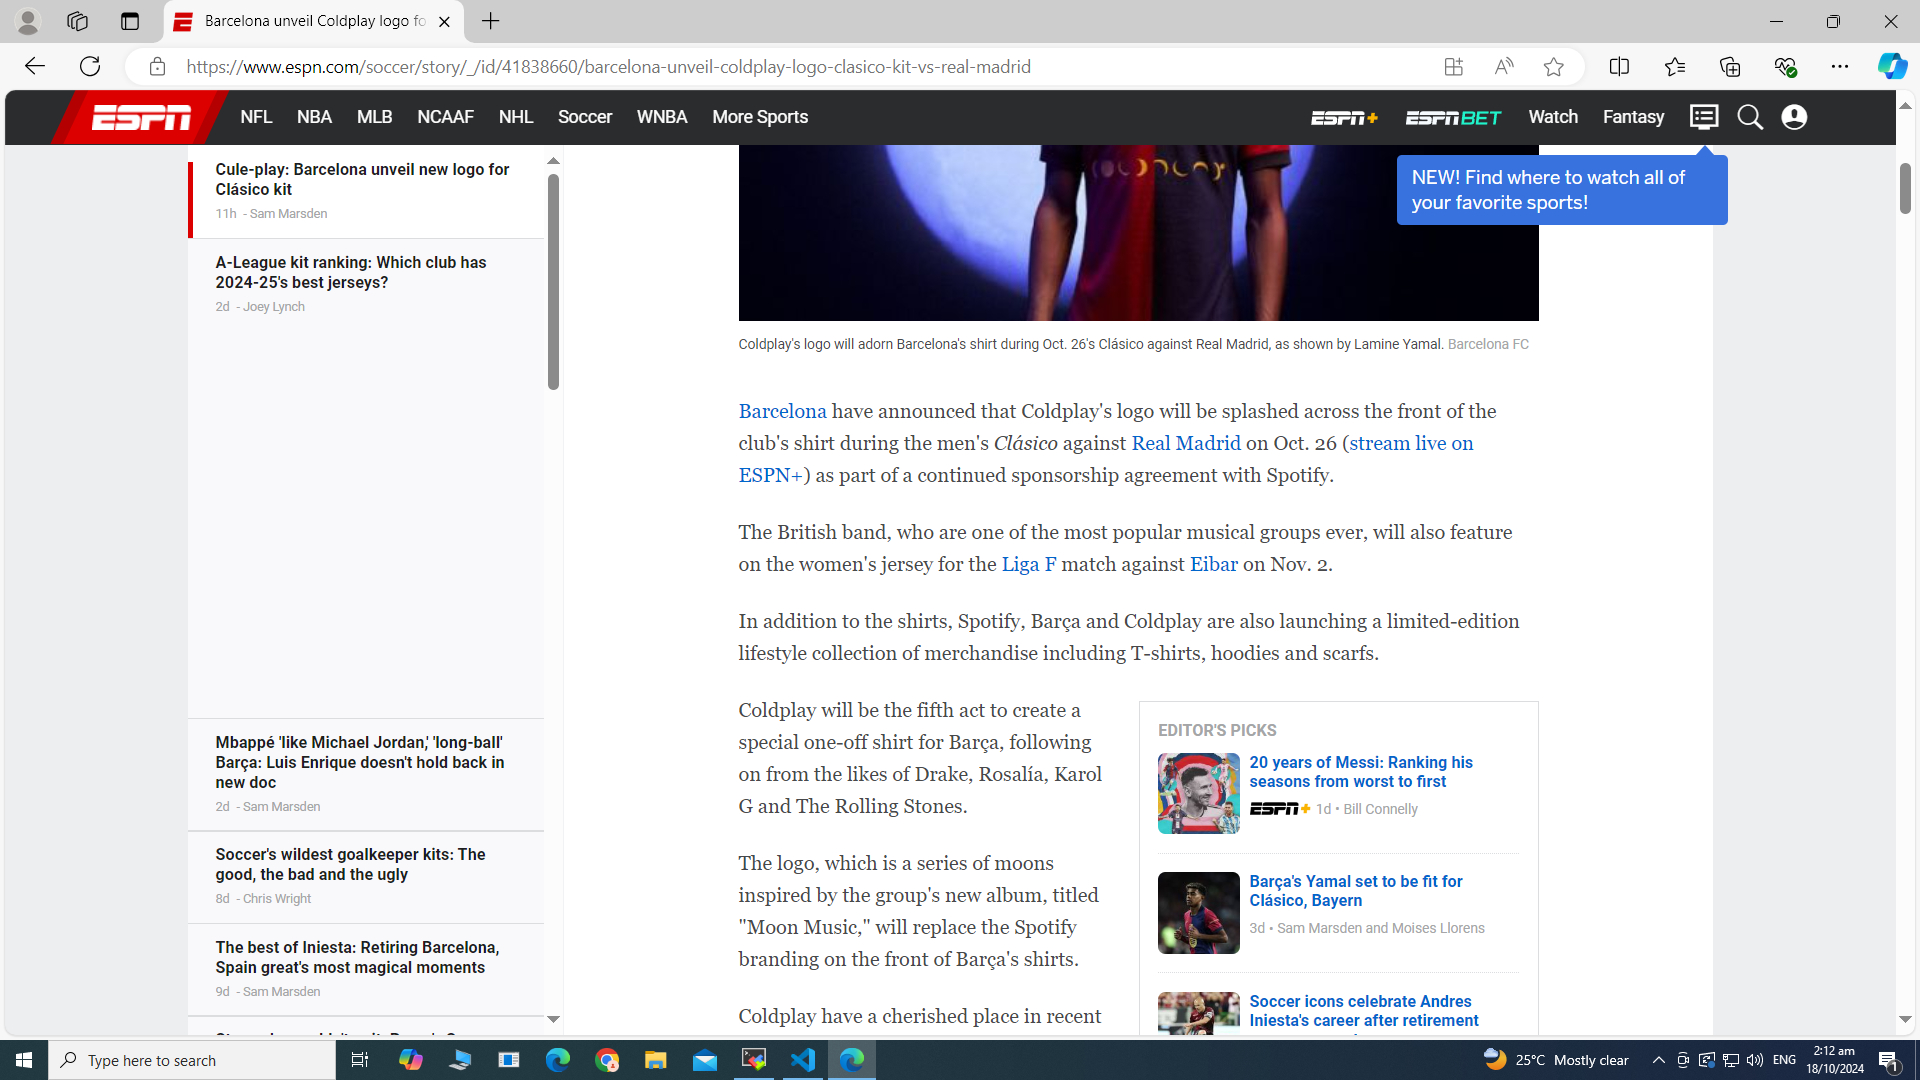Screen dimensions: 1920x1080
Task: Open WNBA menu in navbar
Action: point(662,117)
